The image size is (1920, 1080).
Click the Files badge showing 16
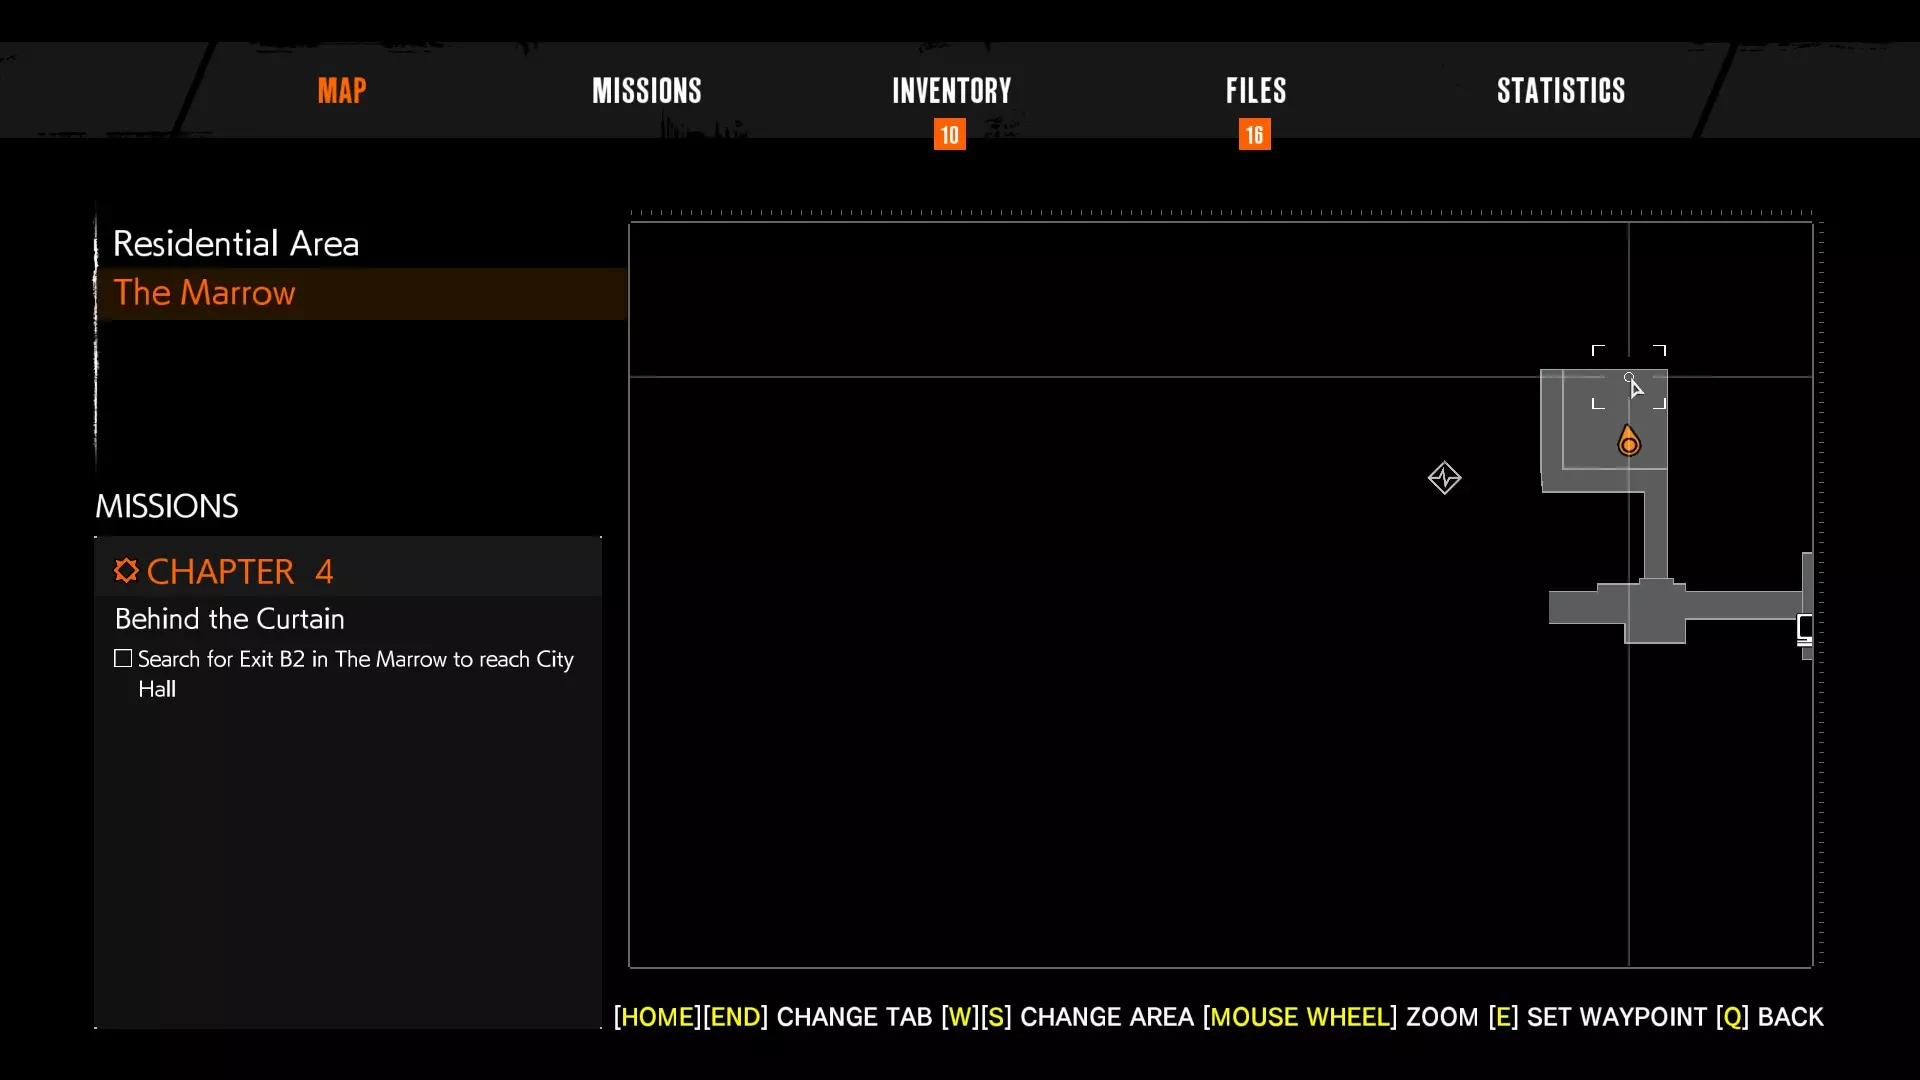[1254, 135]
